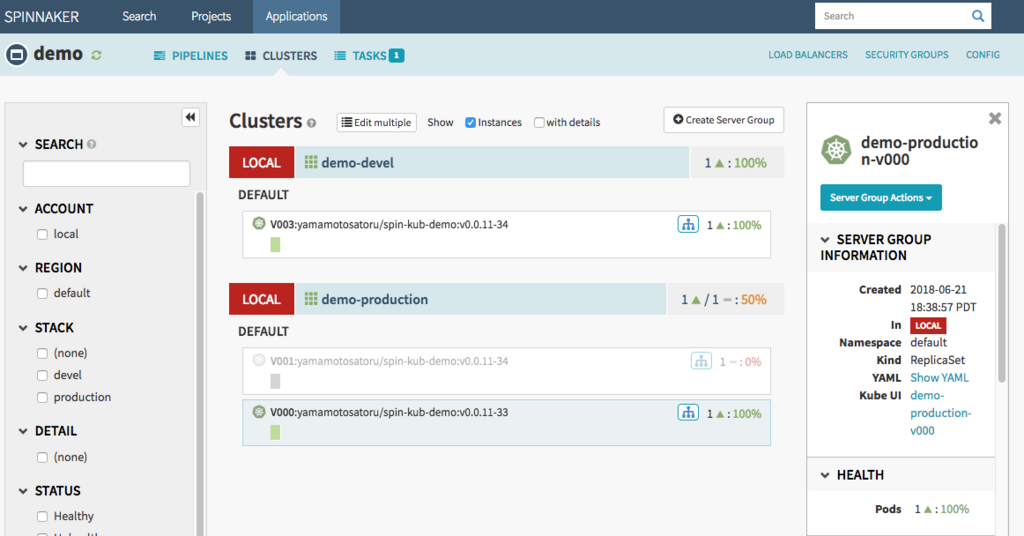Open the CONFIG link
1024x536 pixels.
983,55
